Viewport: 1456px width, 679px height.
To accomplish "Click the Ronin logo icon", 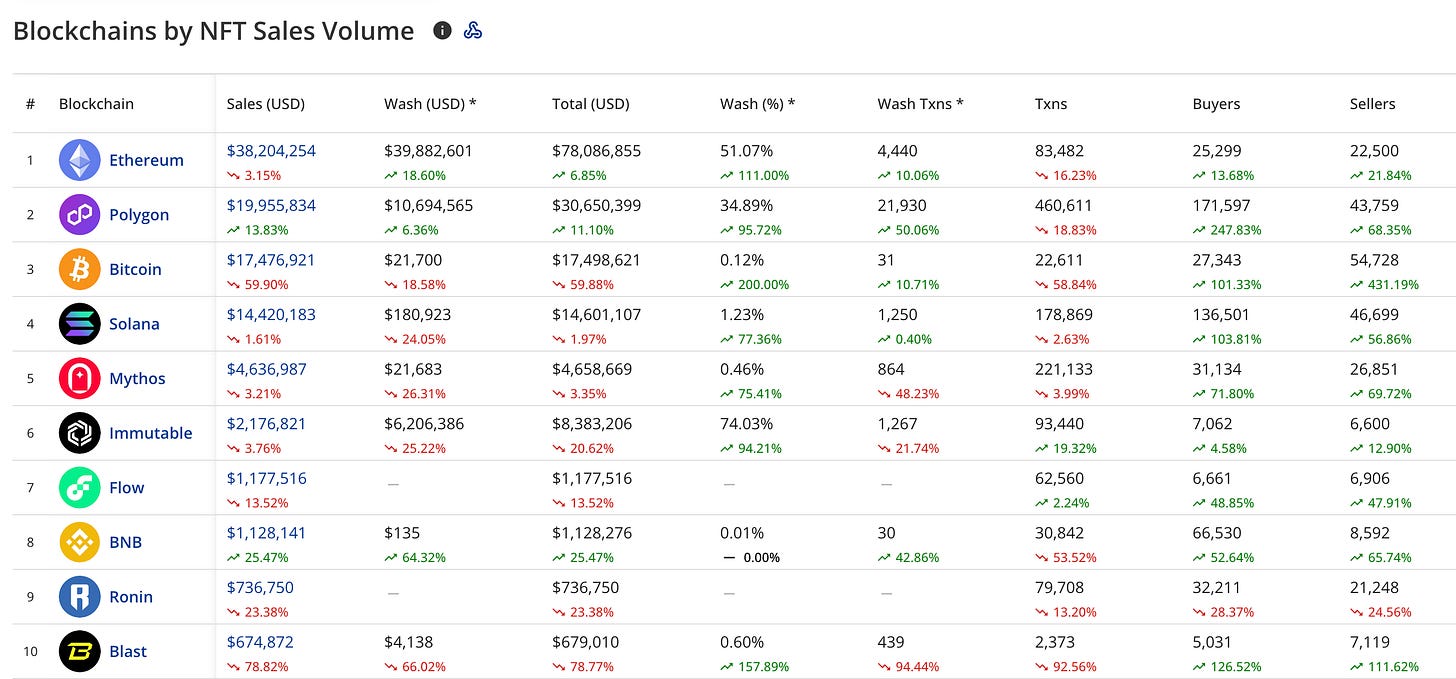I will 80,597.
